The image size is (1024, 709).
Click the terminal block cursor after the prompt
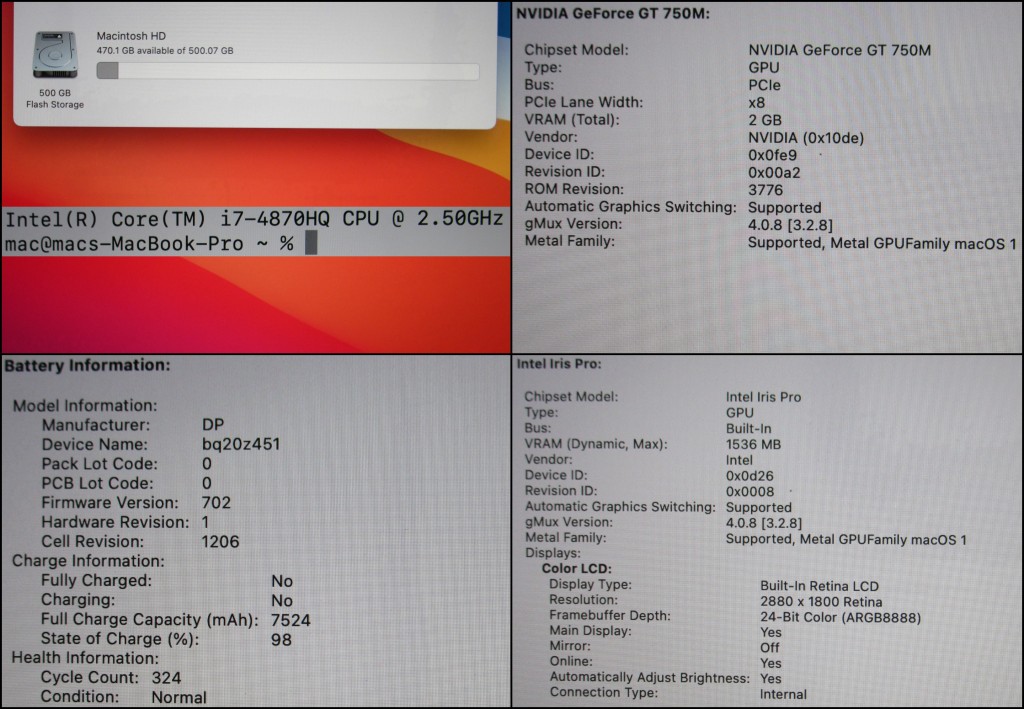pos(311,243)
